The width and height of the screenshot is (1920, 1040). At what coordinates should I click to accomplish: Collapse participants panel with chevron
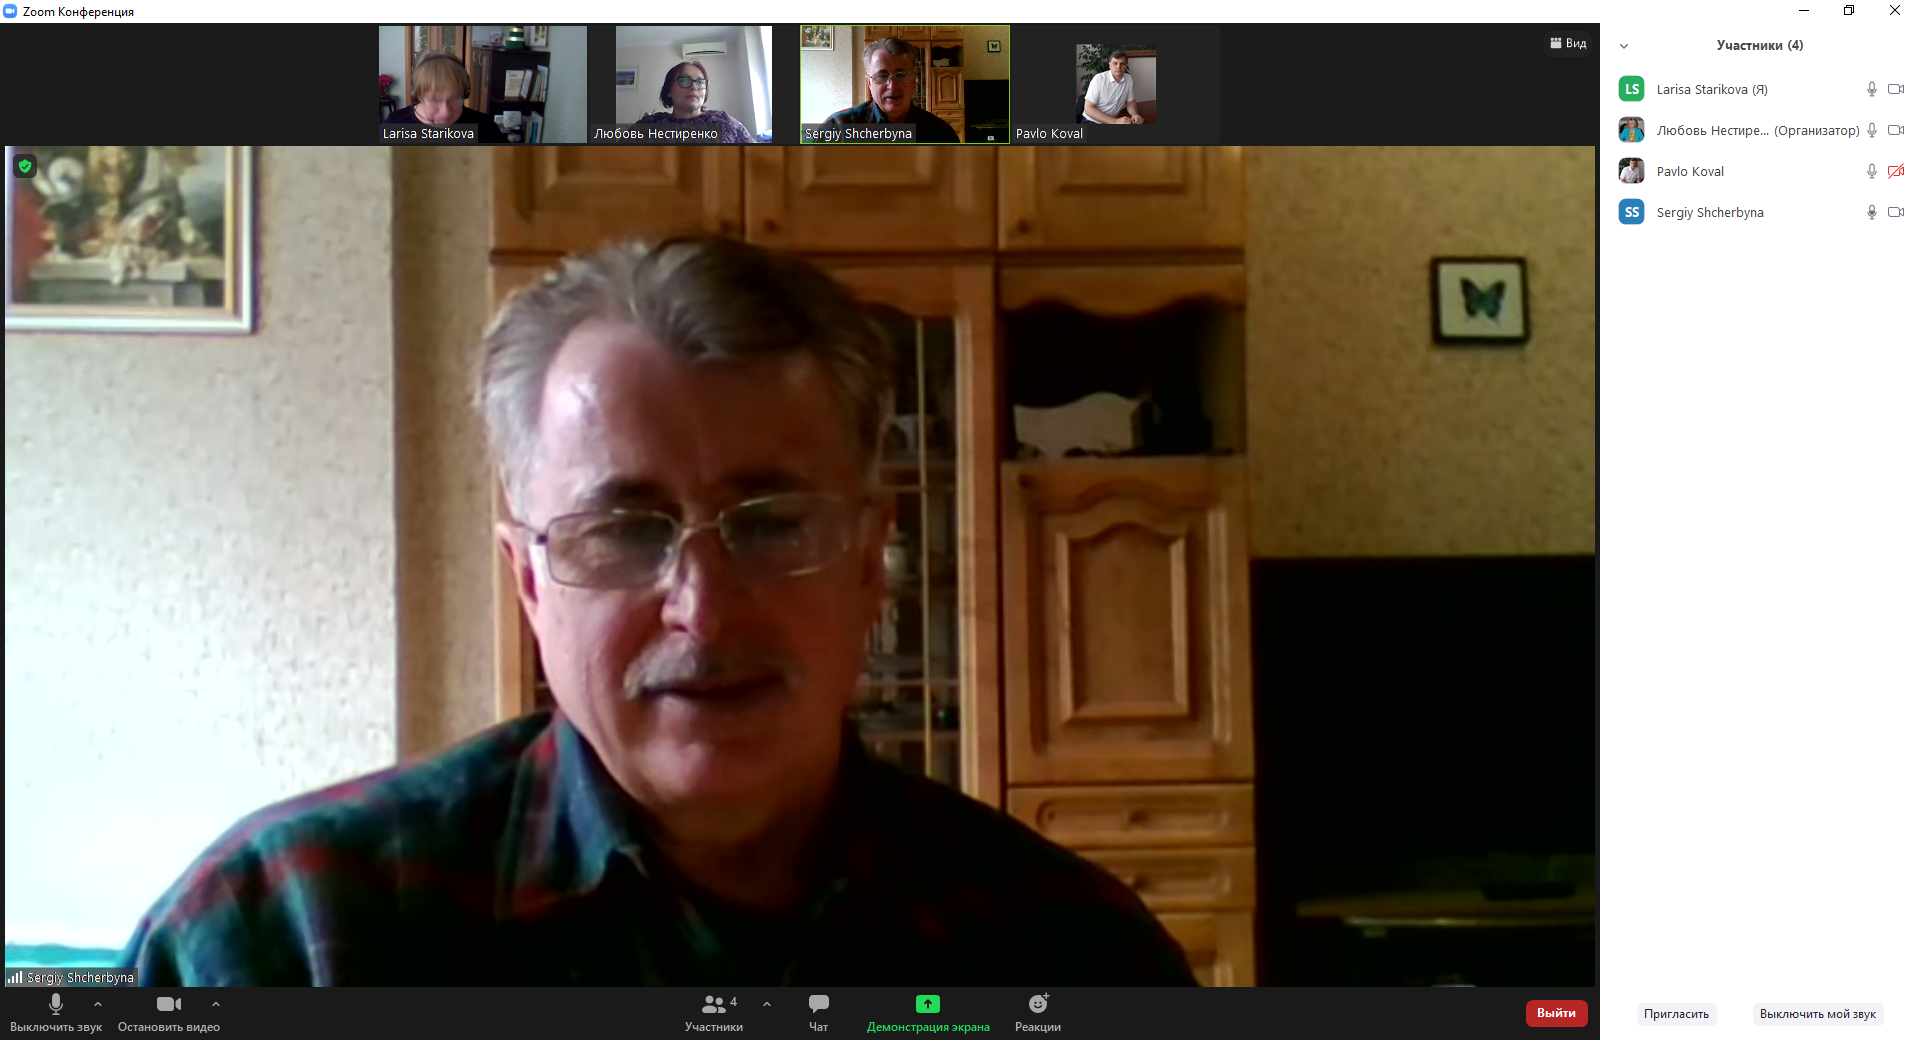click(x=1624, y=46)
